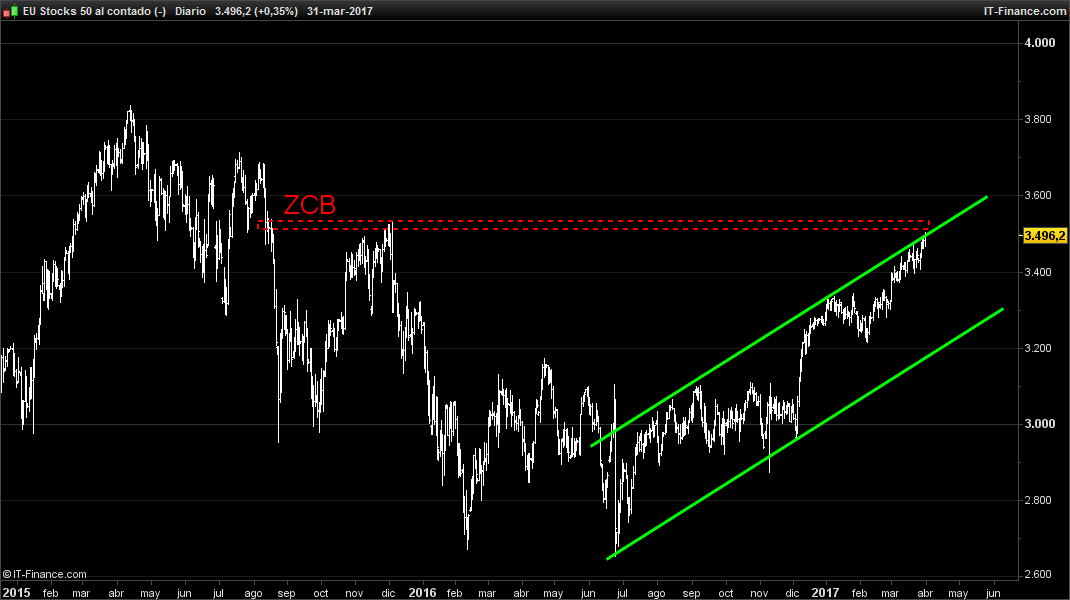Open the Diario timeframe label

click(190, 12)
